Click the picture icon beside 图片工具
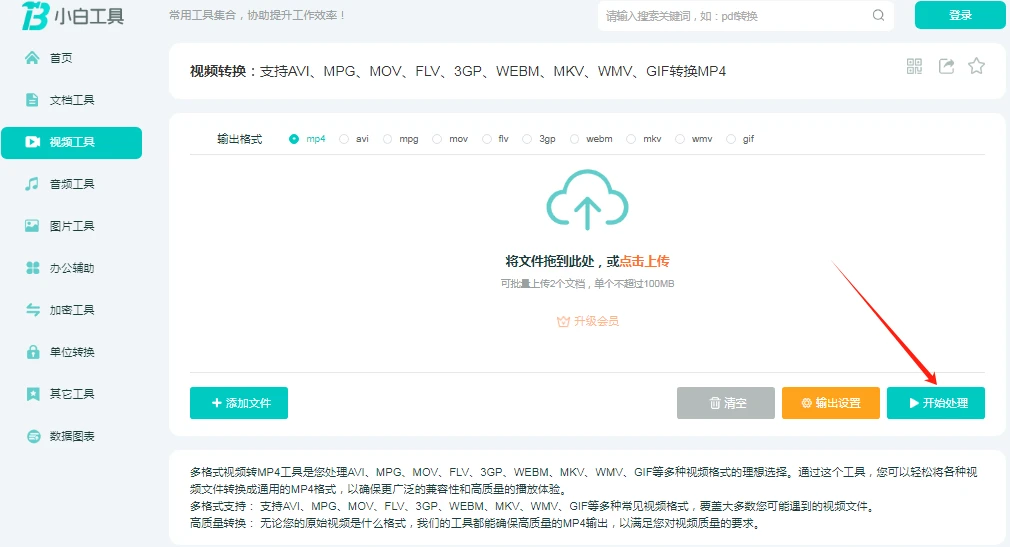 coord(32,226)
